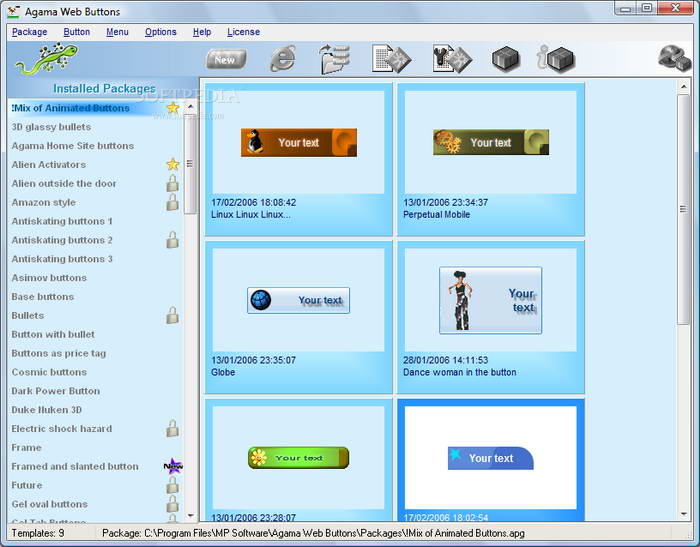Click New badge beside Framed and slanted button
Image resolution: width=700 pixels, height=547 pixels.
coord(173,466)
